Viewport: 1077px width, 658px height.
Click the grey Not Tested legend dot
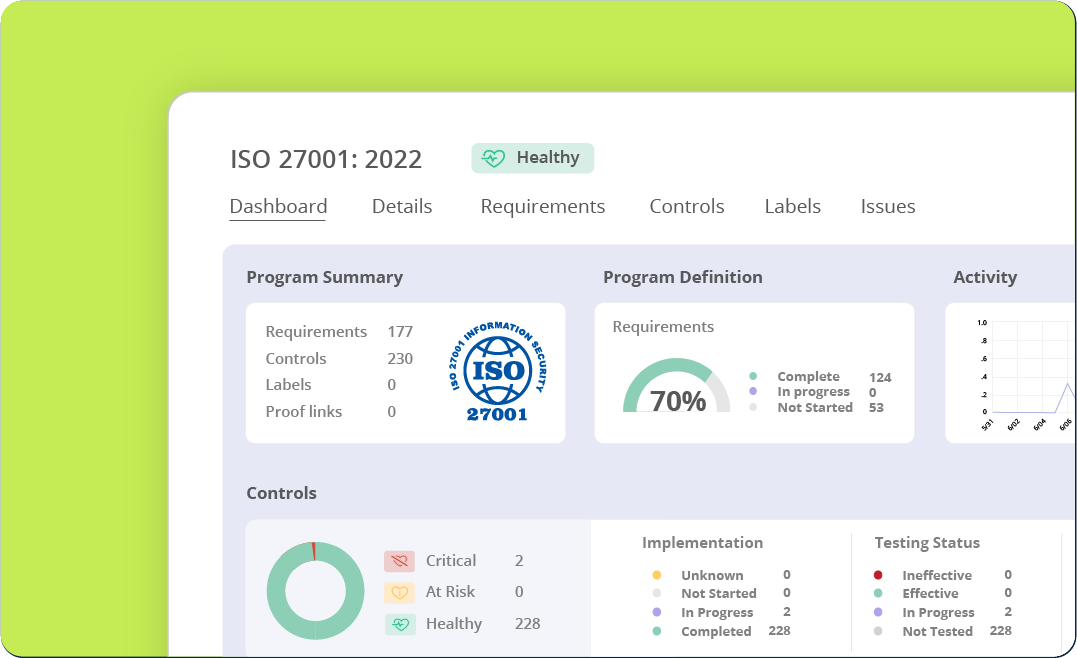[878, 631]
